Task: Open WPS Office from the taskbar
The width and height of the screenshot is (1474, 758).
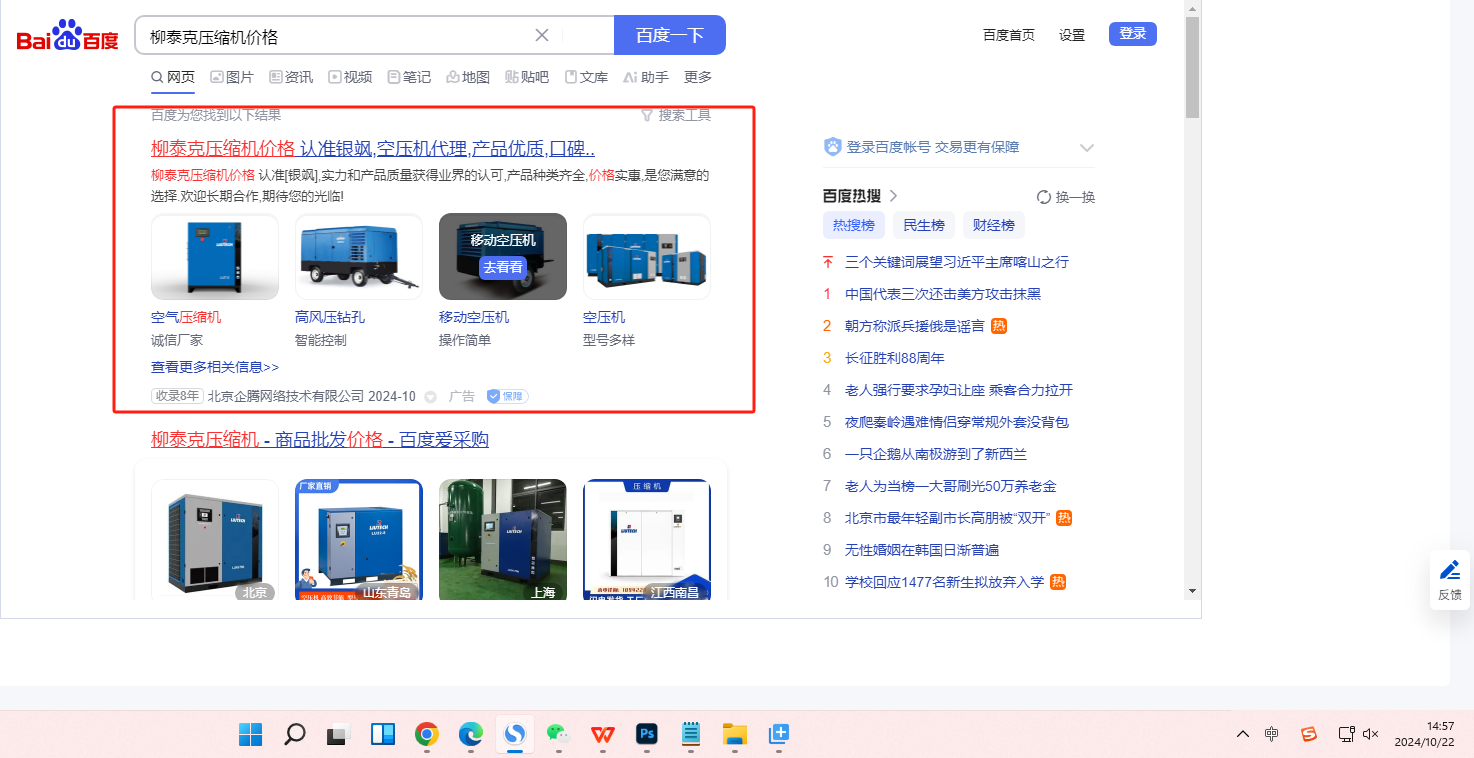Action: point(602,734)
